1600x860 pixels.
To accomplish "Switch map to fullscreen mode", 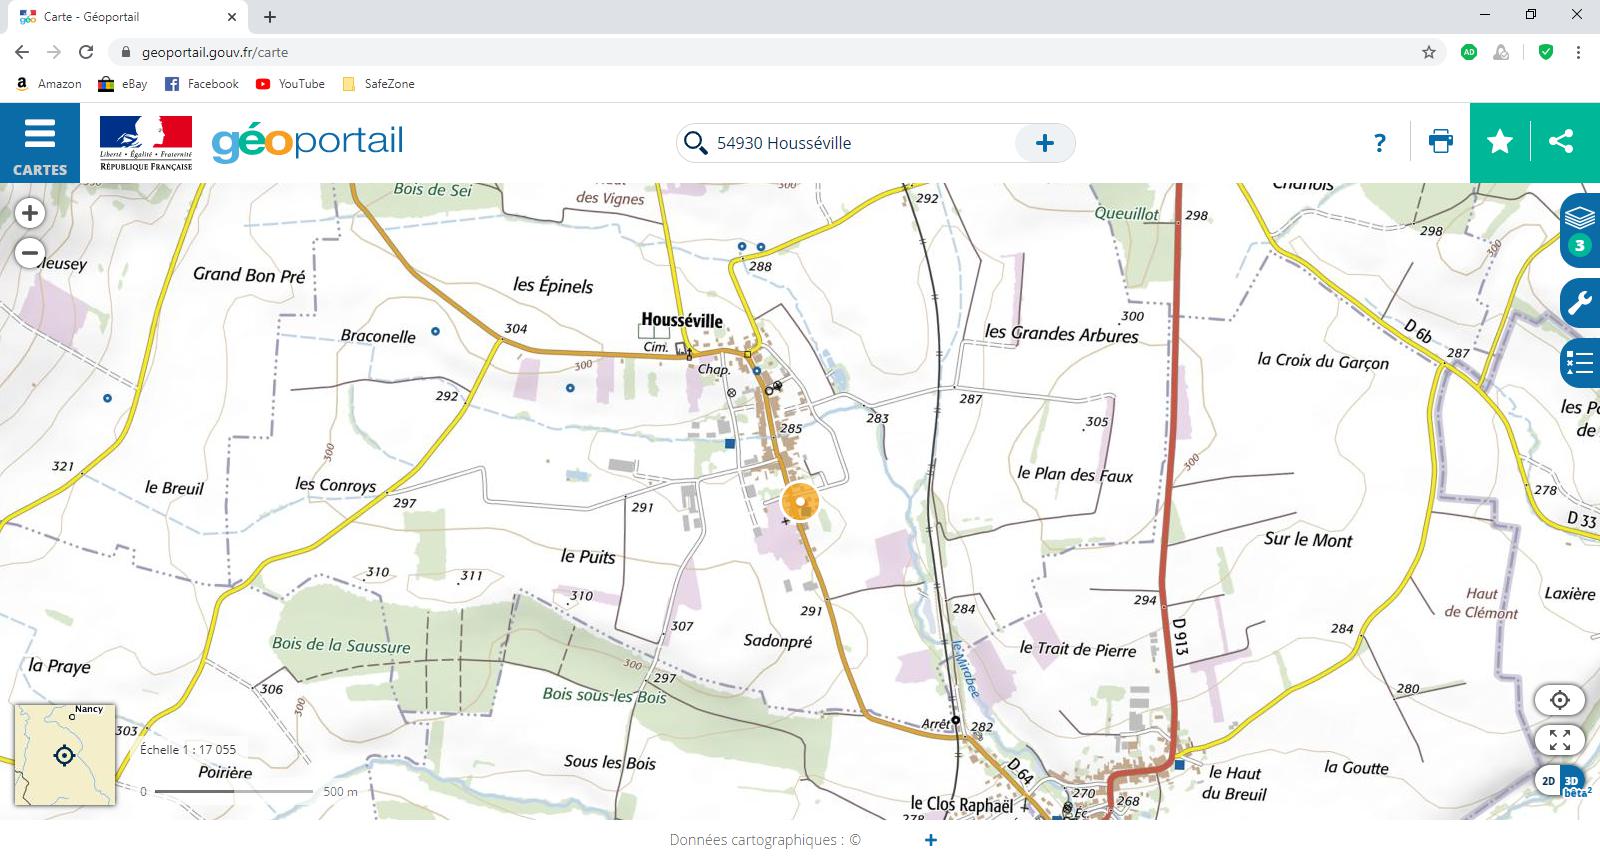I will point(1560,740).
